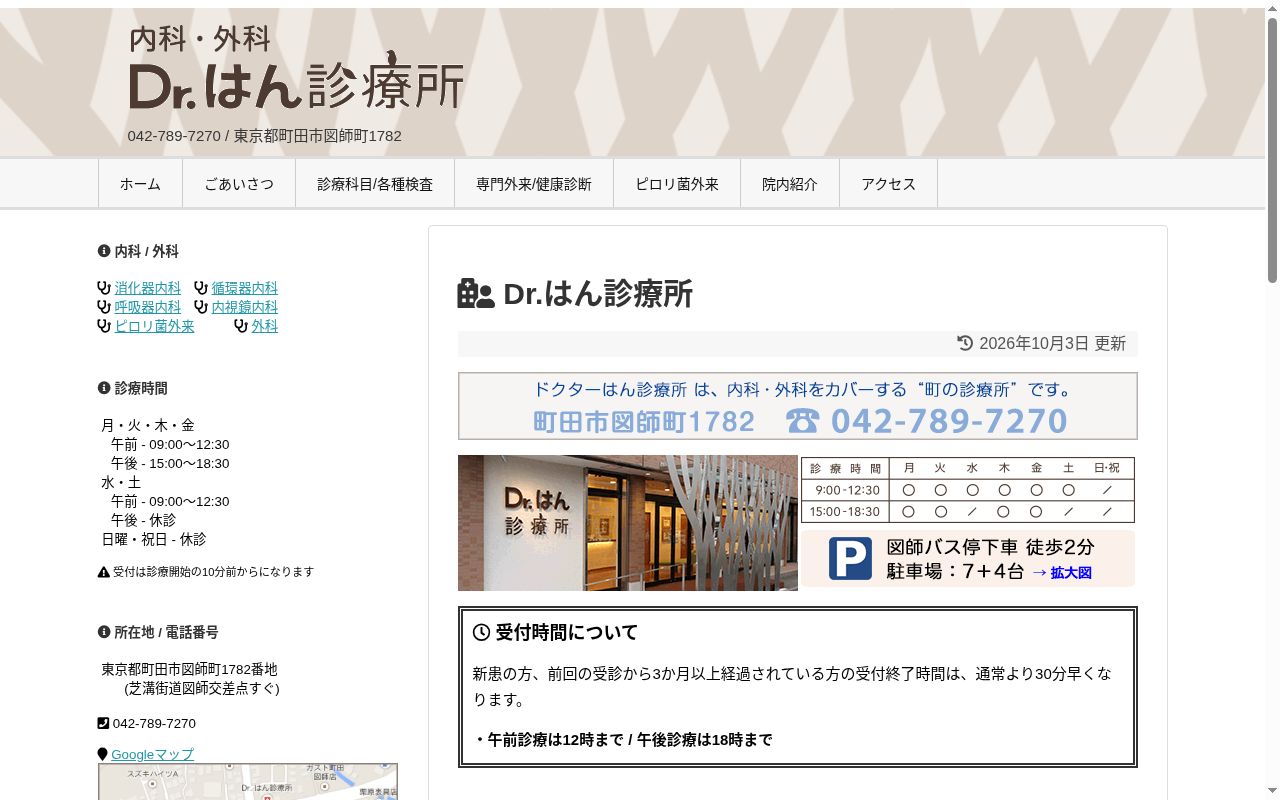Click stethoscope icon beside 呼吸器内科
The width and height of the screenshot is (1280, 800).
click(104, 307)
